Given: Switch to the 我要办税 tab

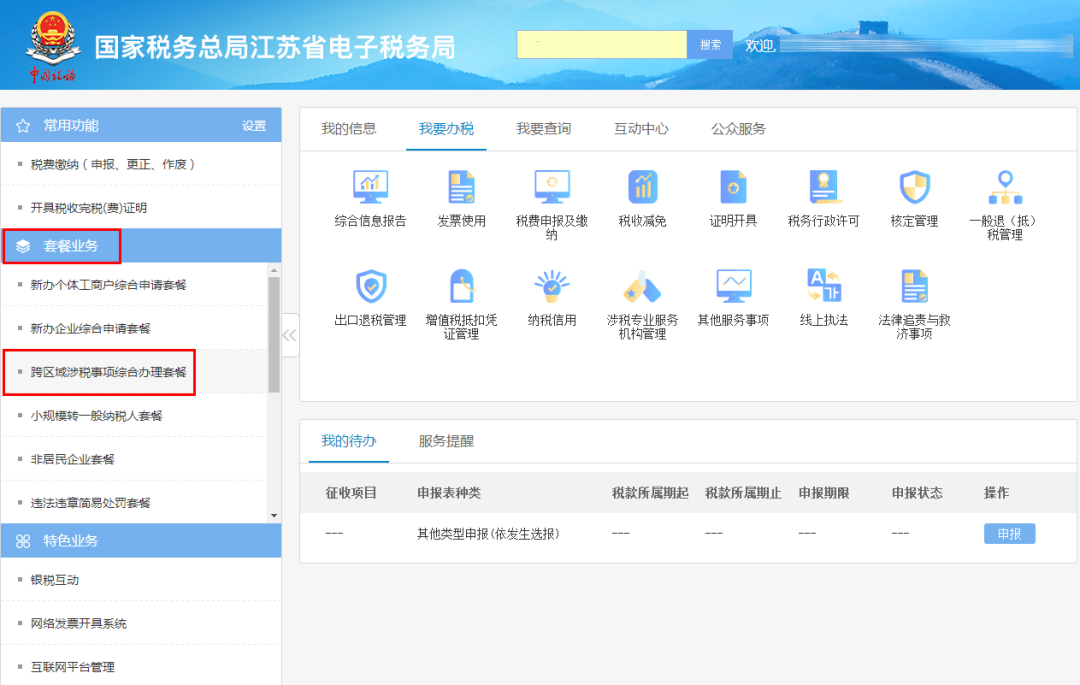Looking at the screenshot, I should pyautogui.click(x=446, y=129).
